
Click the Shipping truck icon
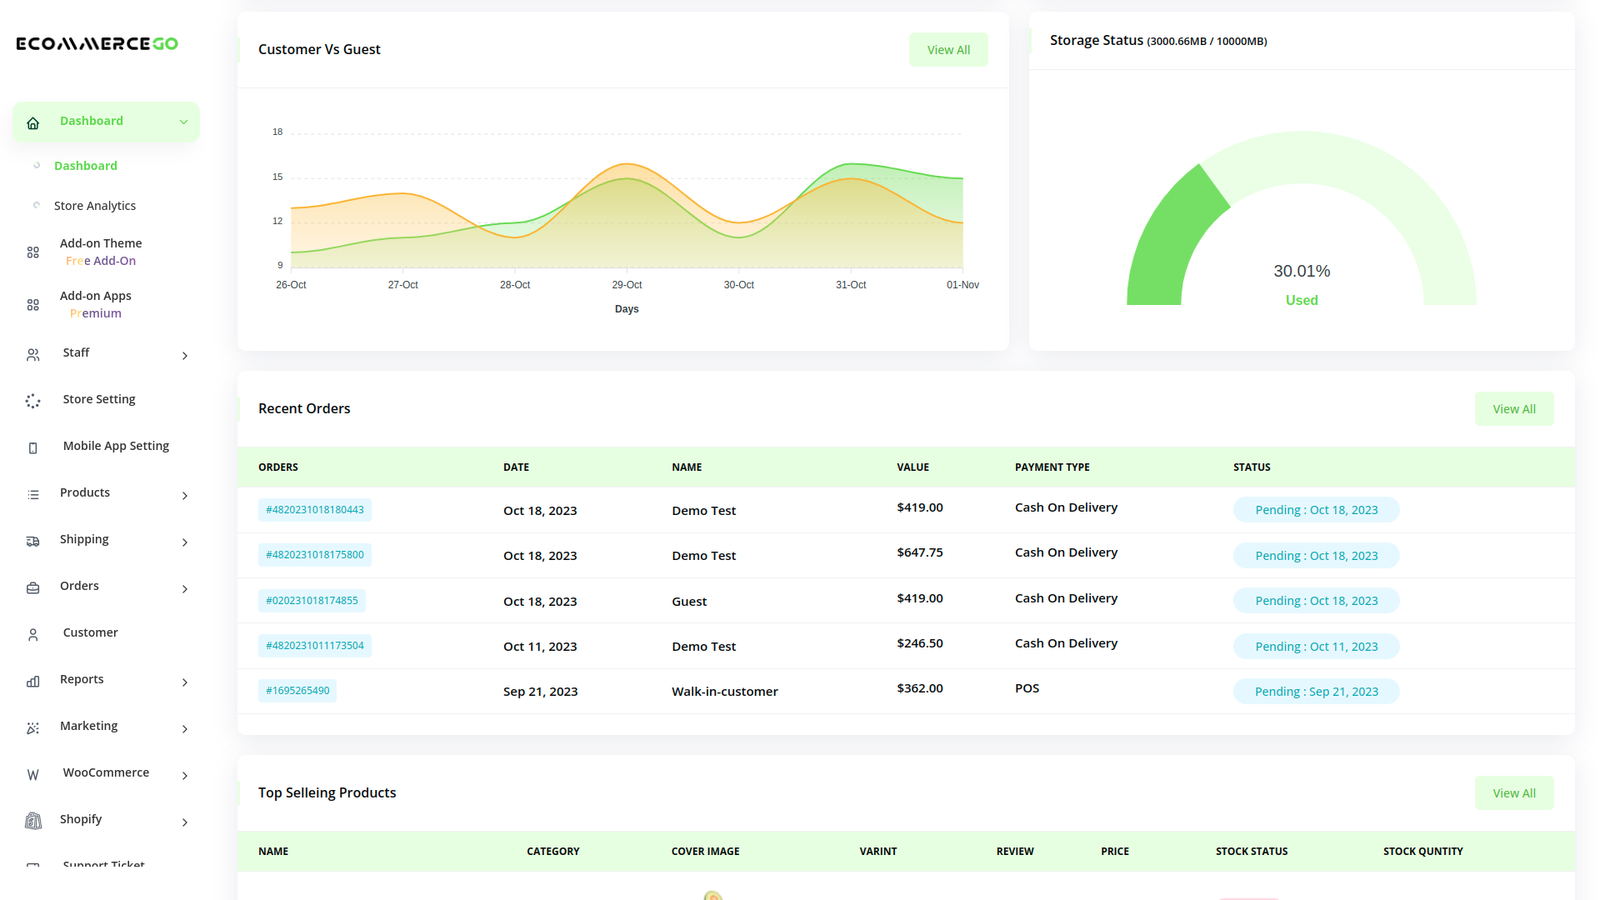(x=33, y=541)
